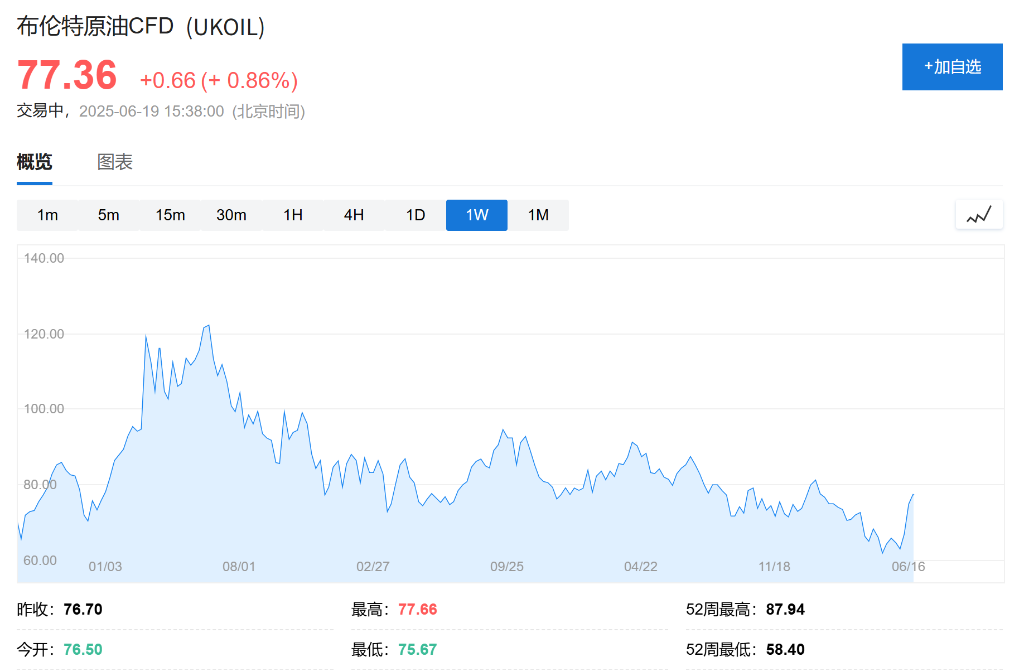The height and width of the screenshot is (670, 1024).
Task: Click the 52周最高 value 87.94
Action: point(785,609)
